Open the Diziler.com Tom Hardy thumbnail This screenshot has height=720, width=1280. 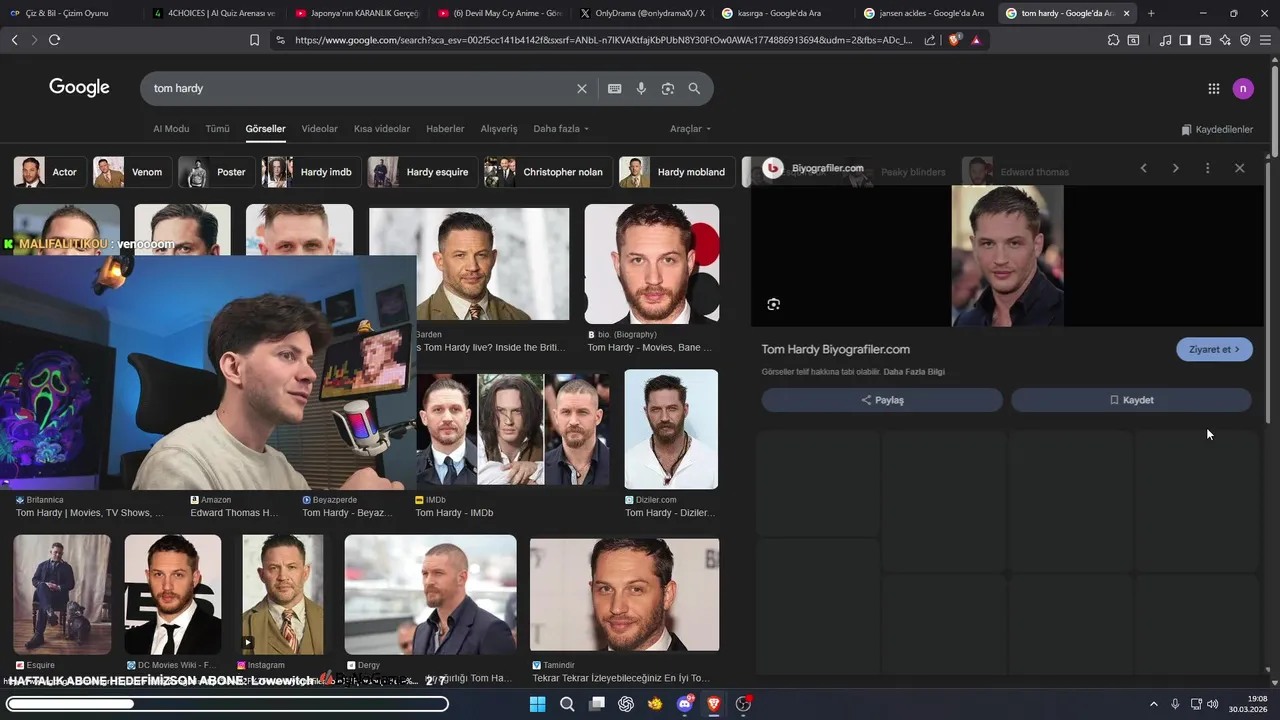point(671,429)
